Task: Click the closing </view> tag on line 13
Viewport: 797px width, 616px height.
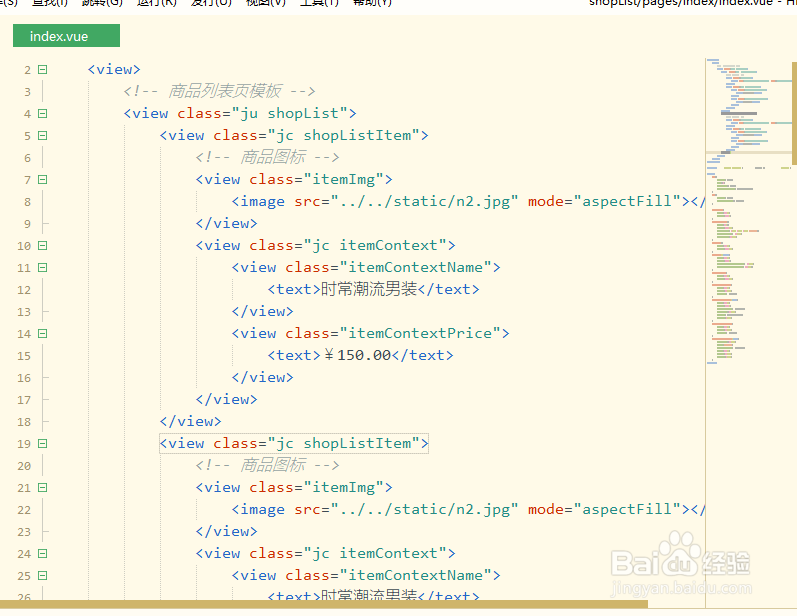Action: point(262,311)
